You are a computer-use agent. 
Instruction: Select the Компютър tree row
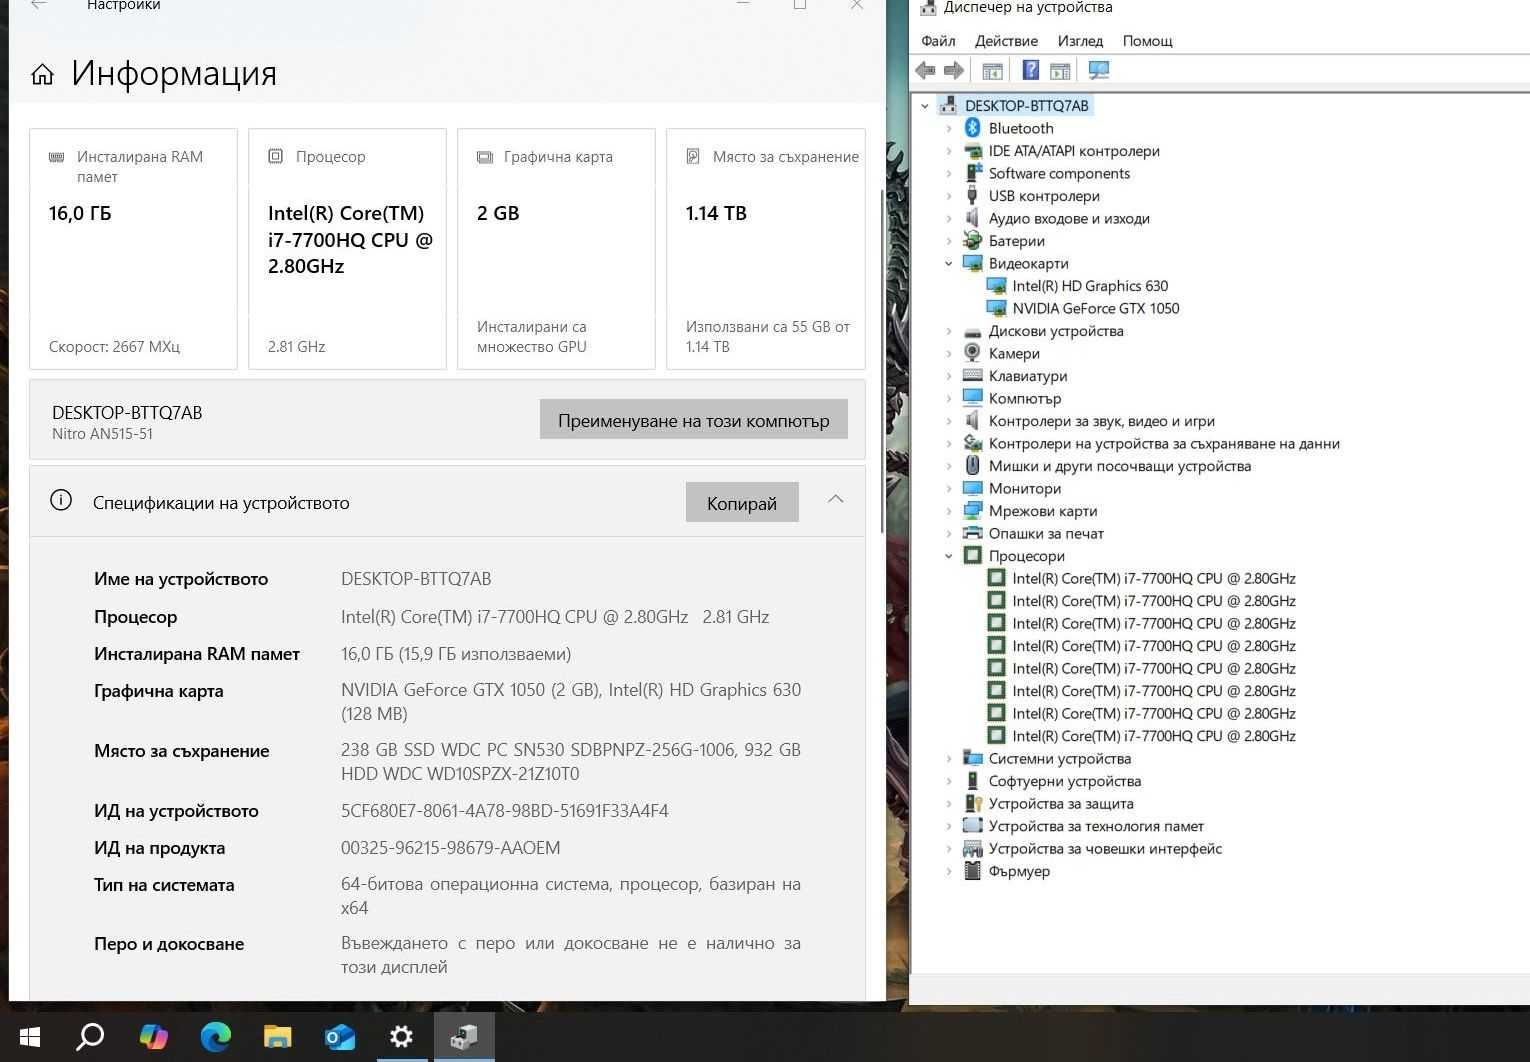tap(1024, 399)
